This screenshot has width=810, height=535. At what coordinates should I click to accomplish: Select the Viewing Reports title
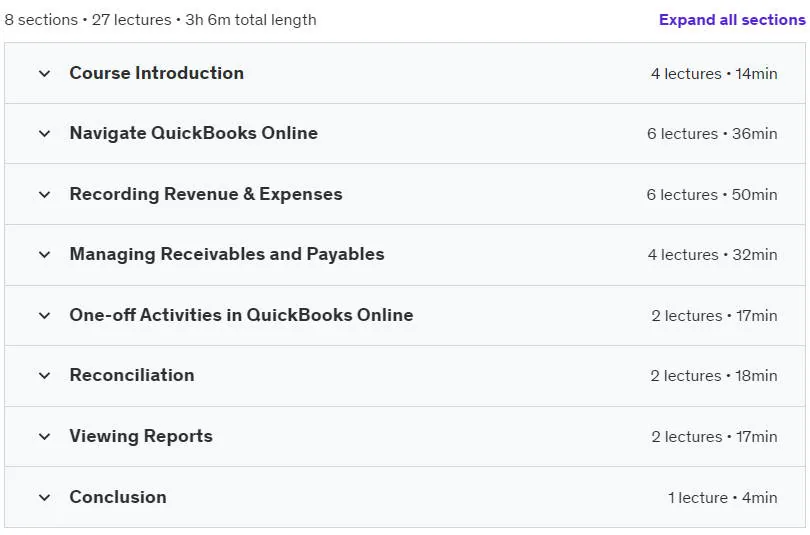[x=141, y=436]
